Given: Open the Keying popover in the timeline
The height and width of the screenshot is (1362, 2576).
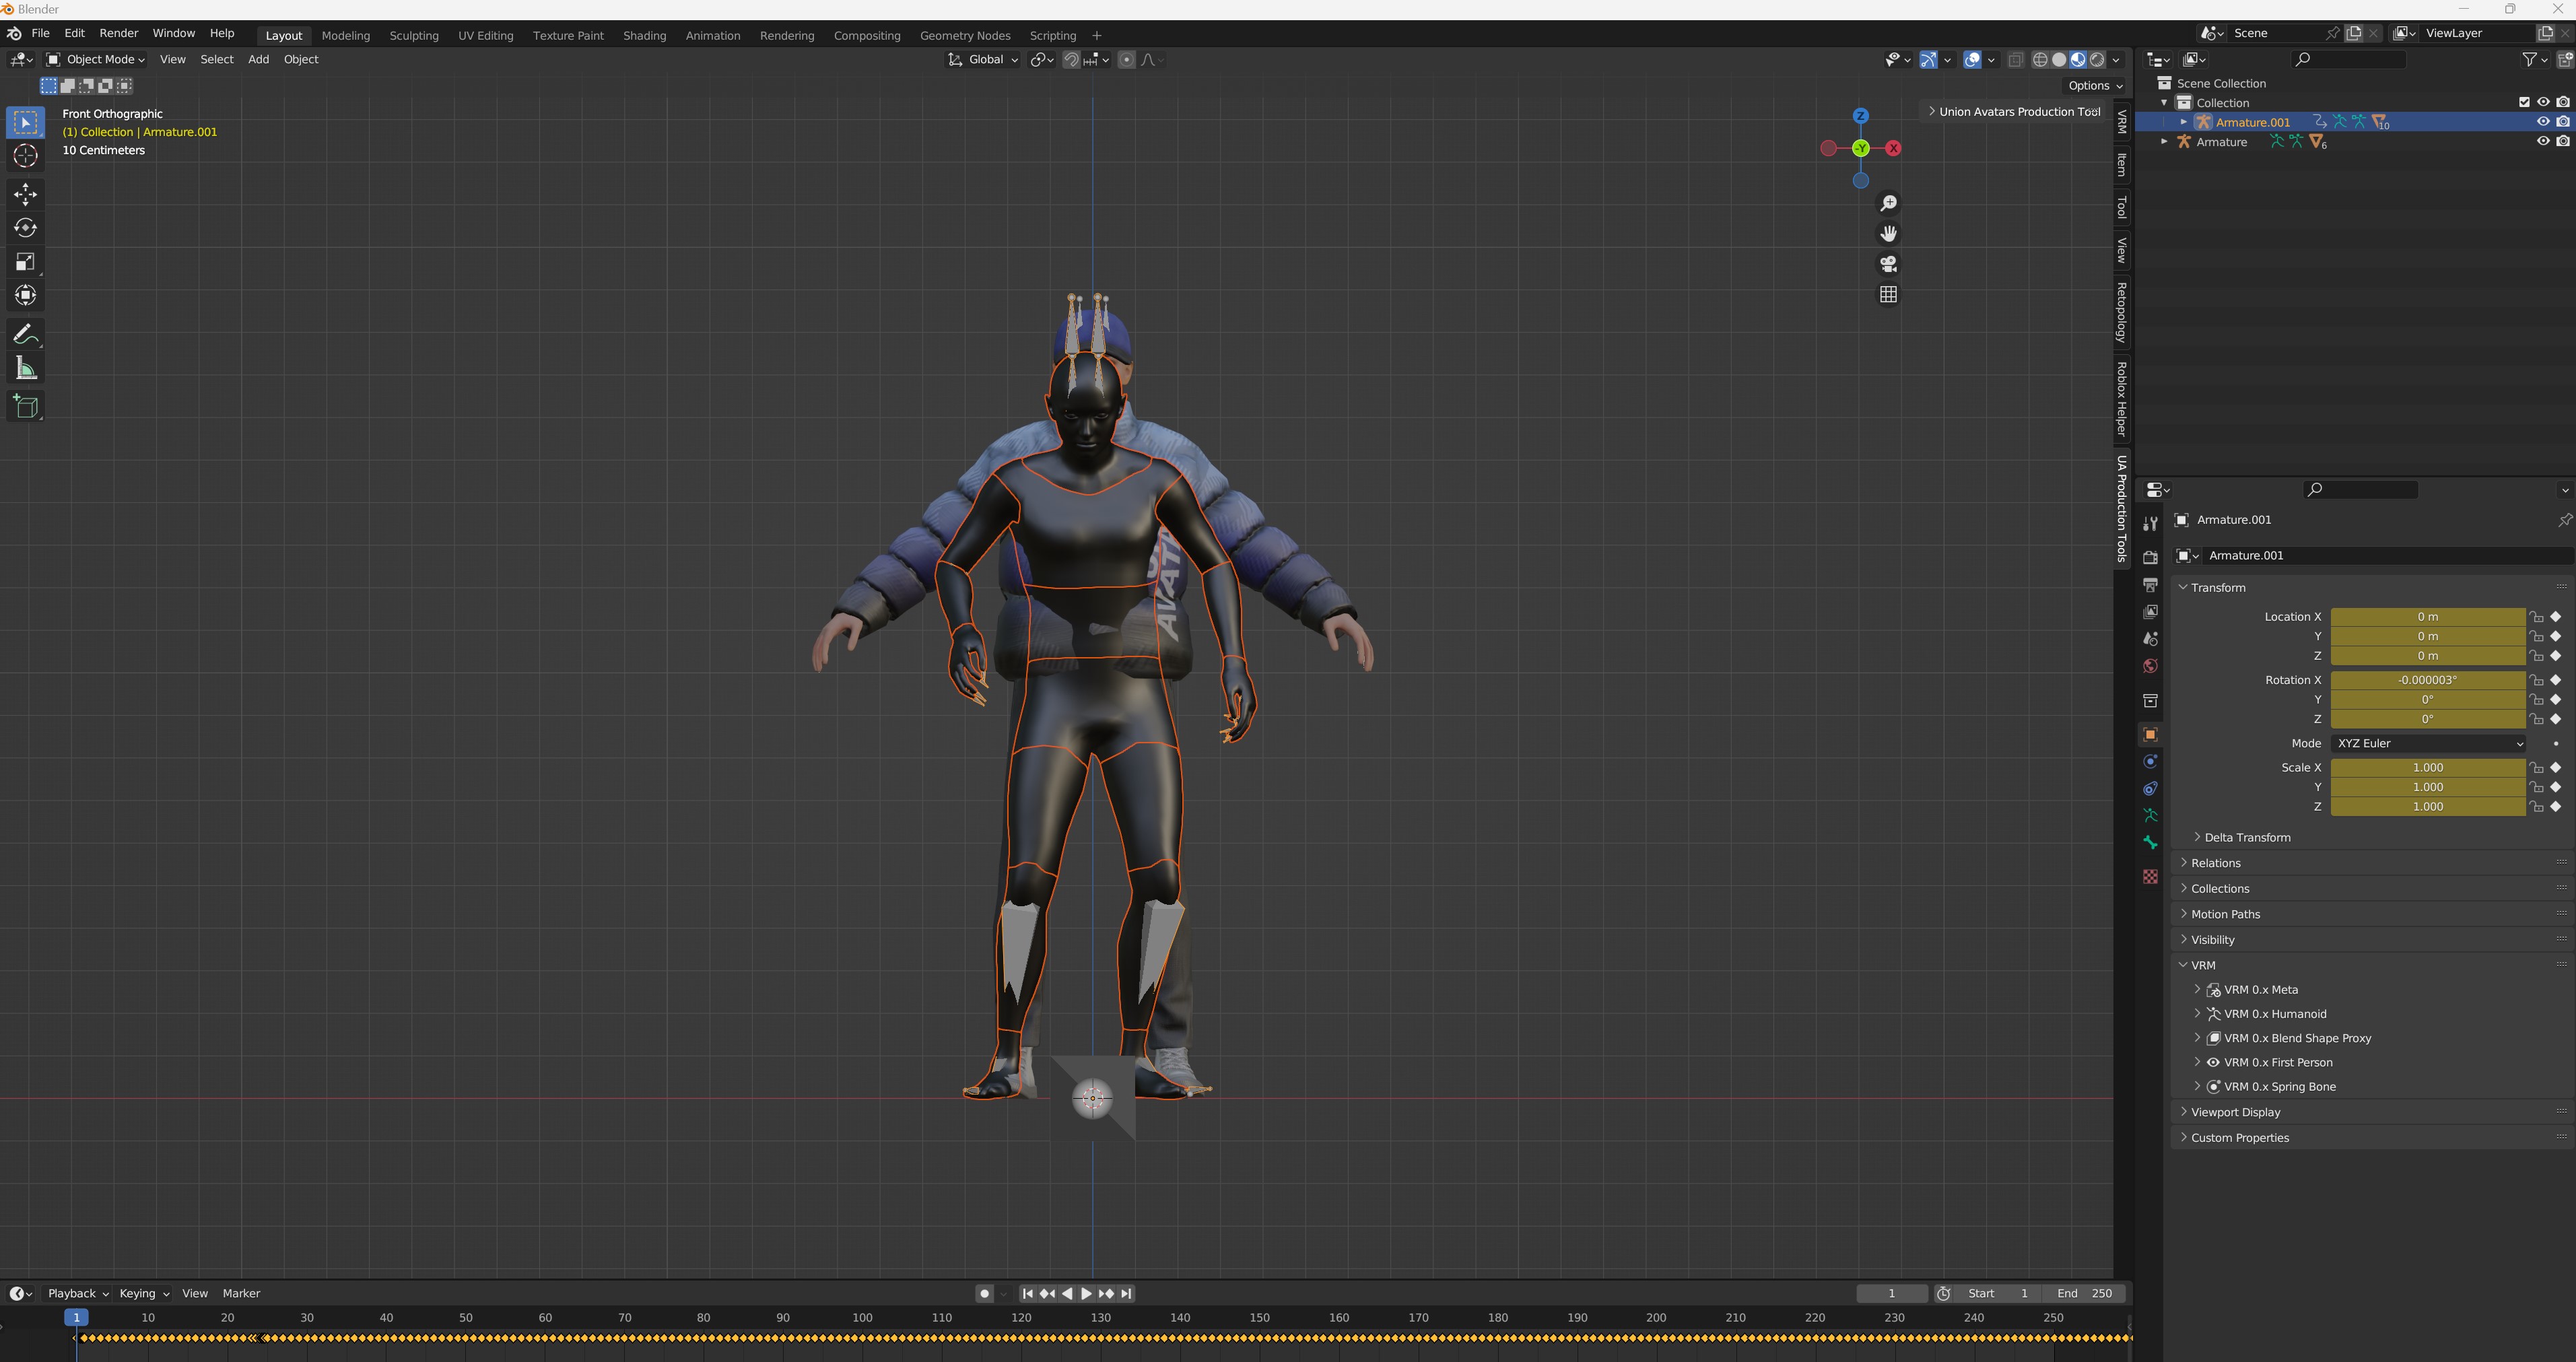Looking at the screenshot, I should coord(144,1294).
